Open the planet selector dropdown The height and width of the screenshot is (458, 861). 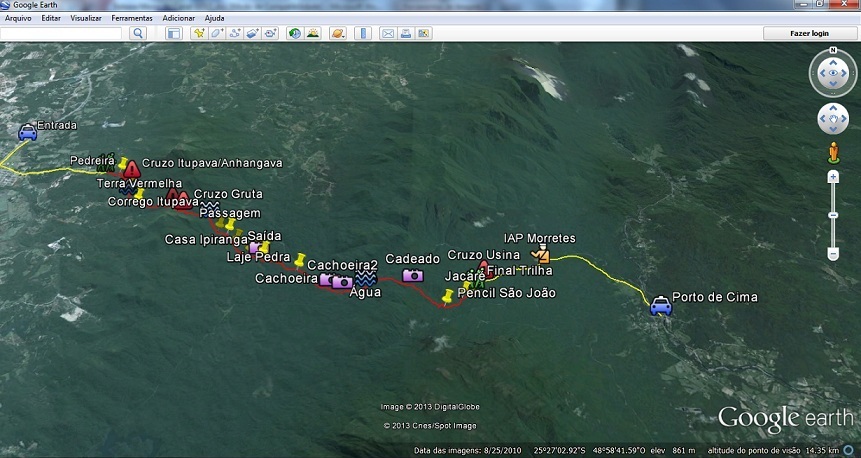click(338, 33)
